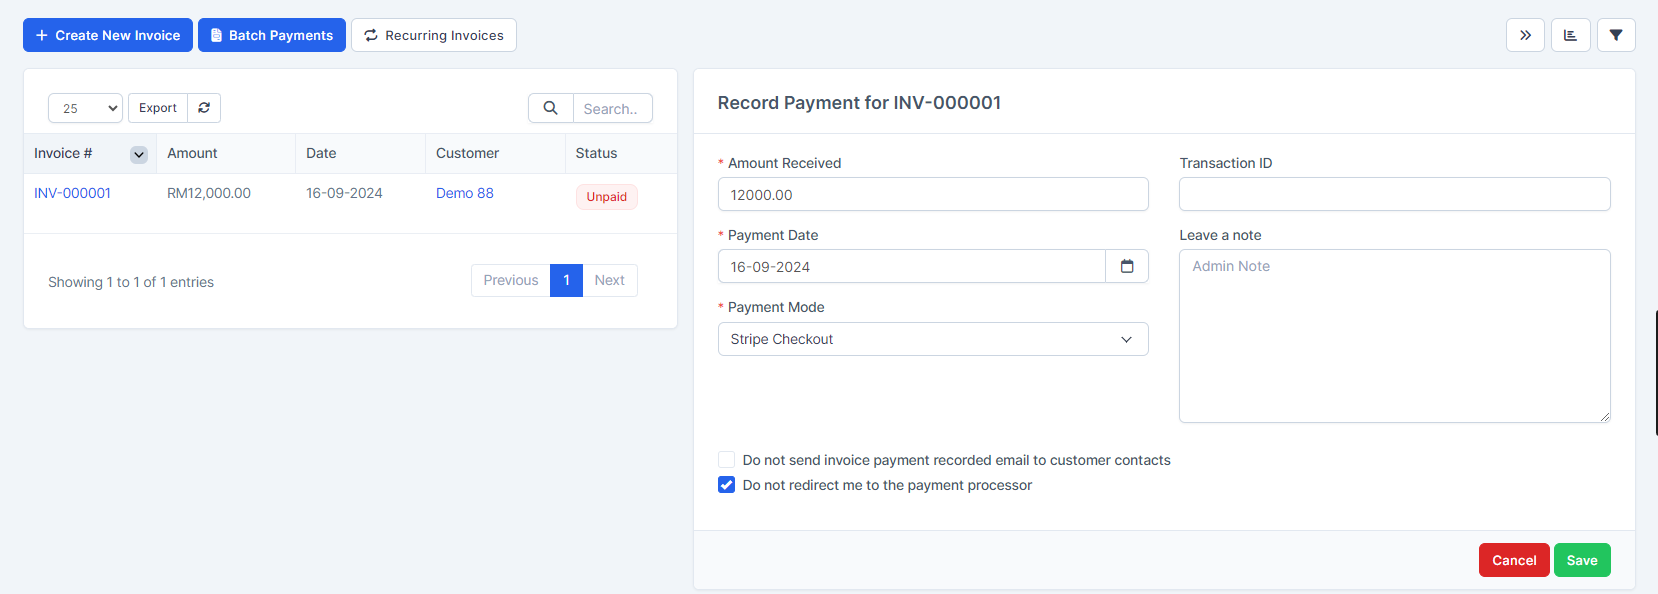
Task: Click the search magnifier icon
Action: (550, 108)
